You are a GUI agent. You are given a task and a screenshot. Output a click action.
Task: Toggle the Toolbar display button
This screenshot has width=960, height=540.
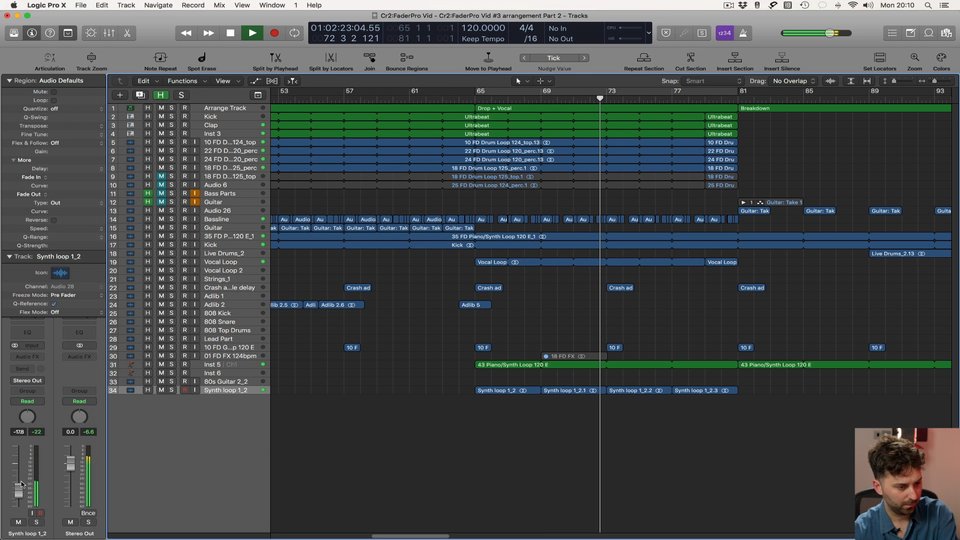coord(68,33)
